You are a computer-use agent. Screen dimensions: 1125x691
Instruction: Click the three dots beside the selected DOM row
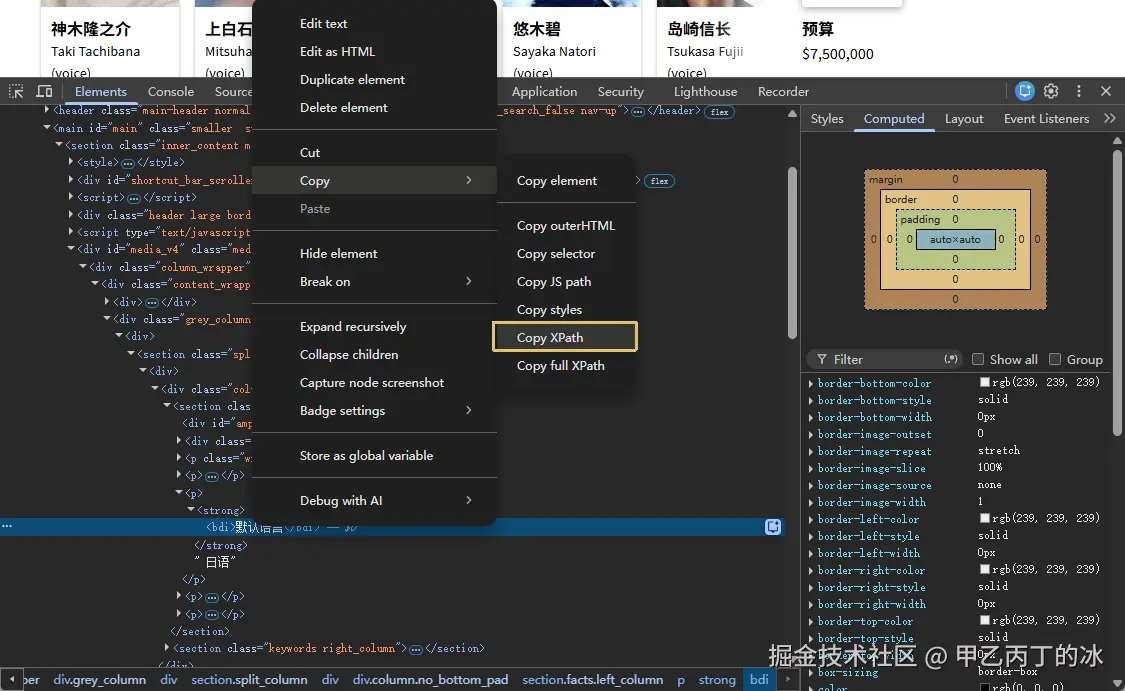pyautogui.click(x=6, y=526)
